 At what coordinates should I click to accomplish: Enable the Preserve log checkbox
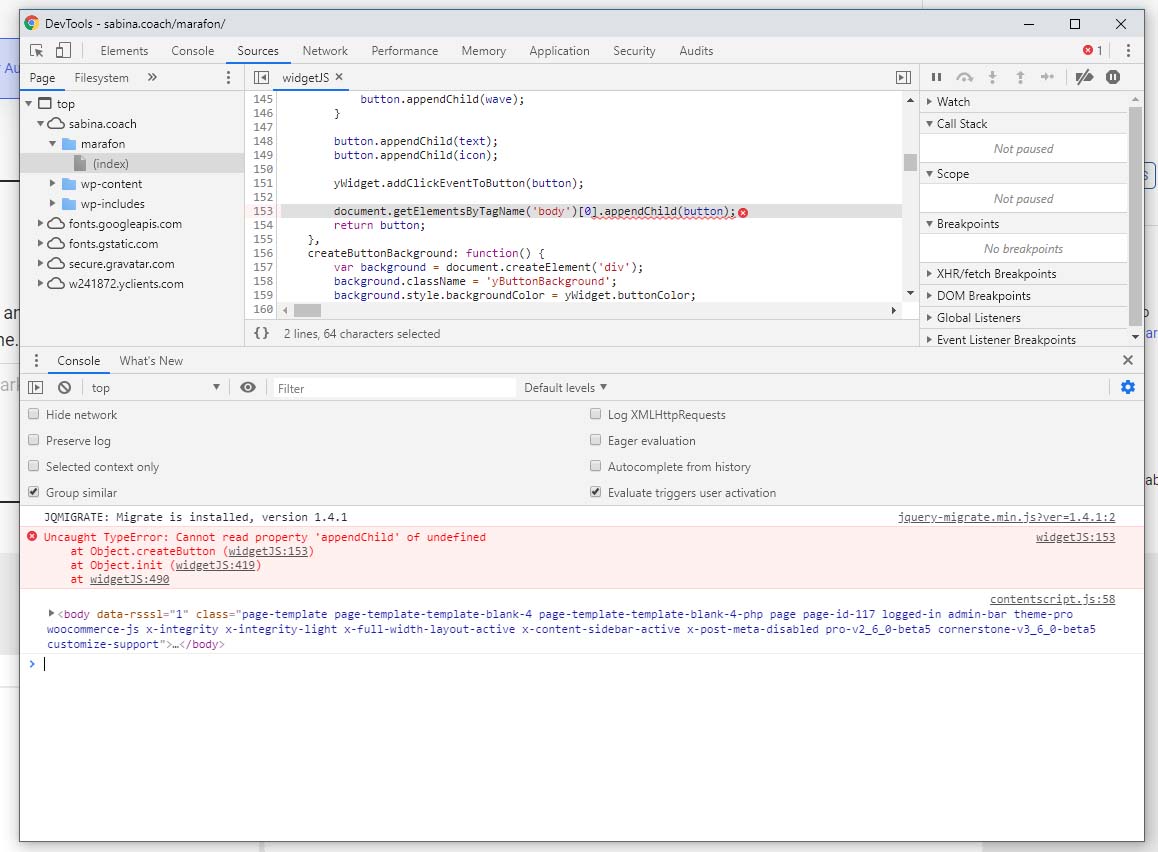tap(34, 441)
